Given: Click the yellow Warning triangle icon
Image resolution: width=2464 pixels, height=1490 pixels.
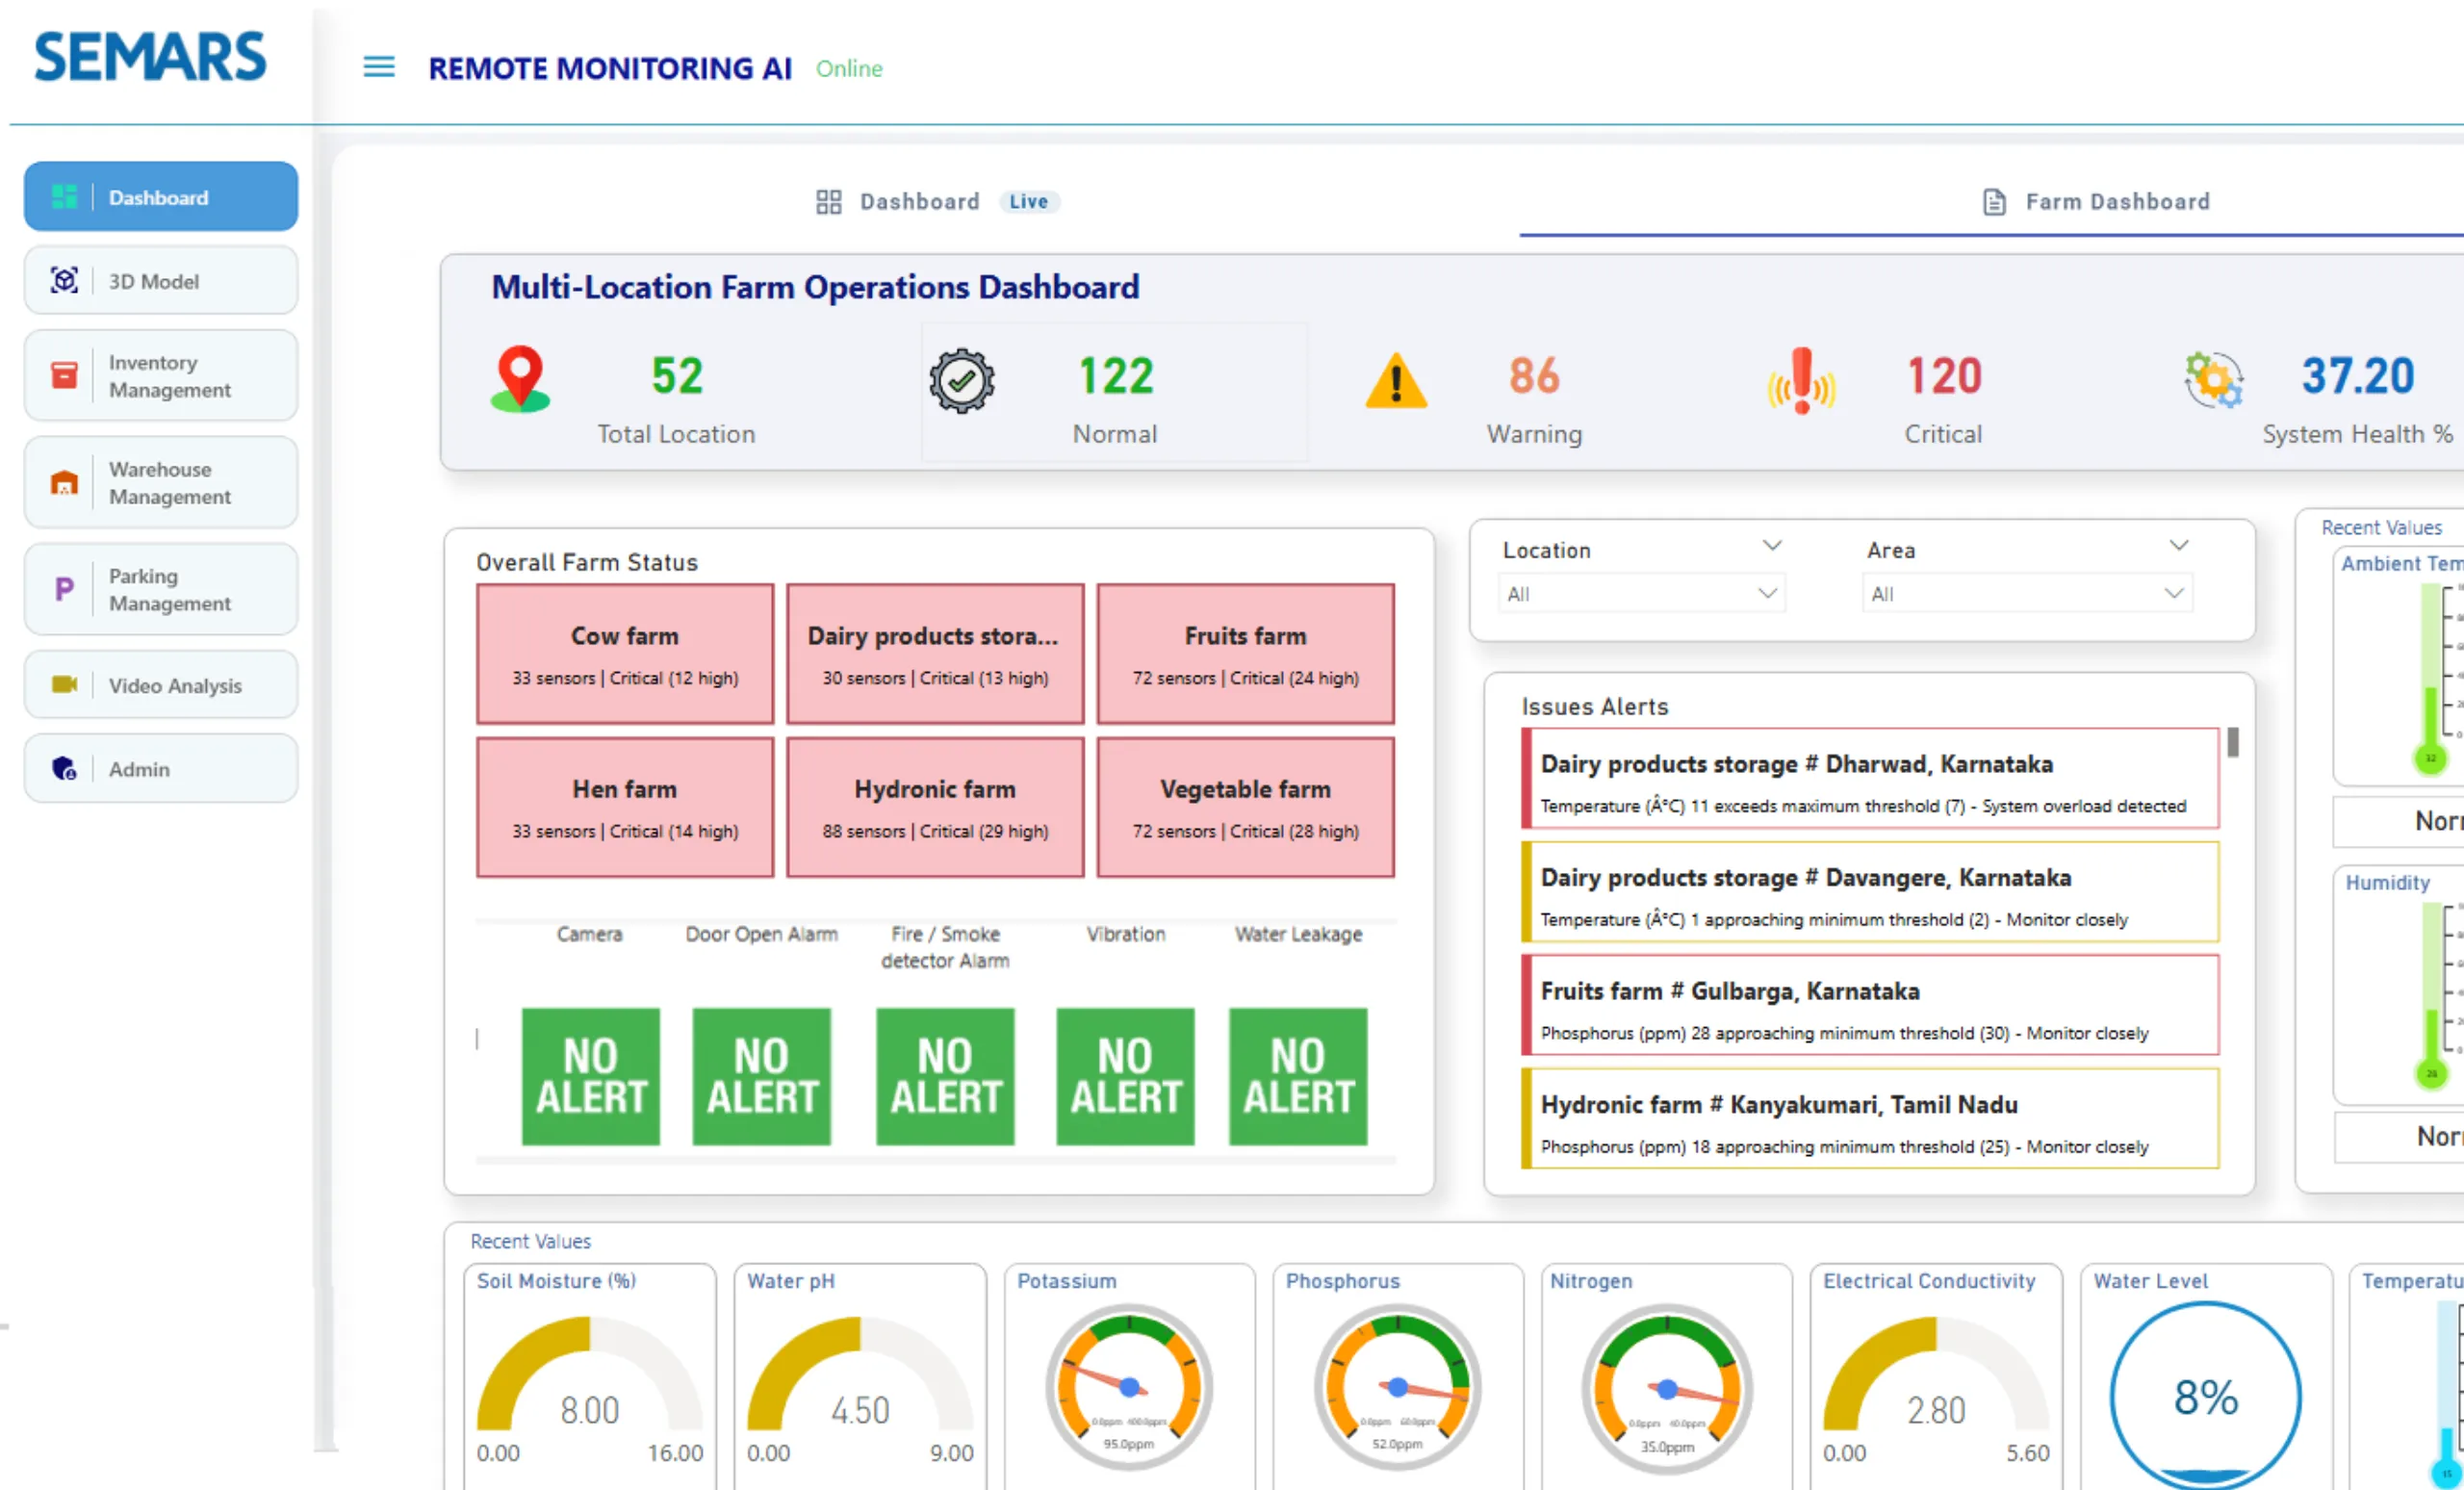Looking at the screenshot, I should click(1395, 382).
